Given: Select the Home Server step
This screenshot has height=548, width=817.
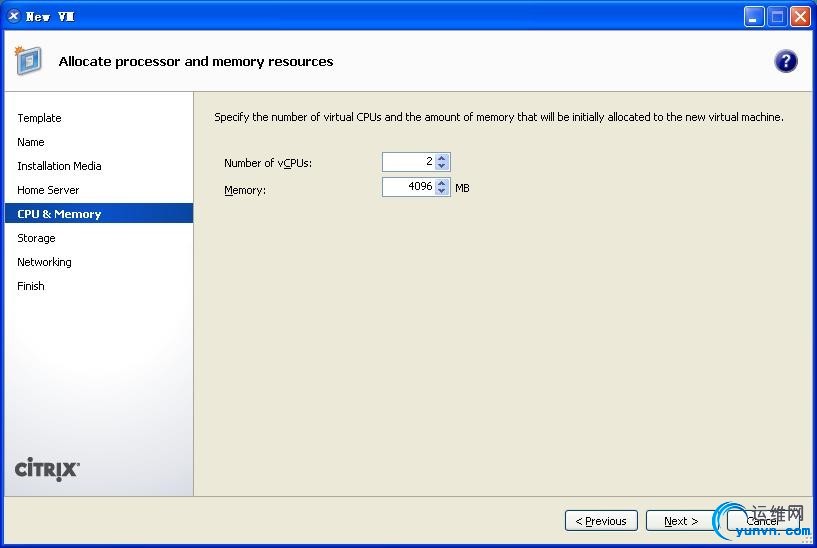Looking at the screenshot, I should point(48,190).
